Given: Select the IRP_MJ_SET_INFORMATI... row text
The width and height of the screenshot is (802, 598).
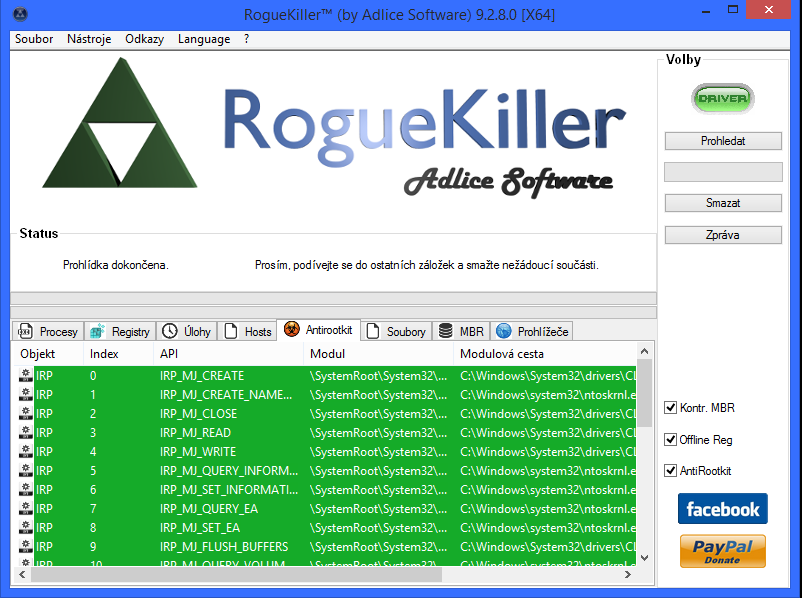Looking at the screenshot, I should pos(229,490).
